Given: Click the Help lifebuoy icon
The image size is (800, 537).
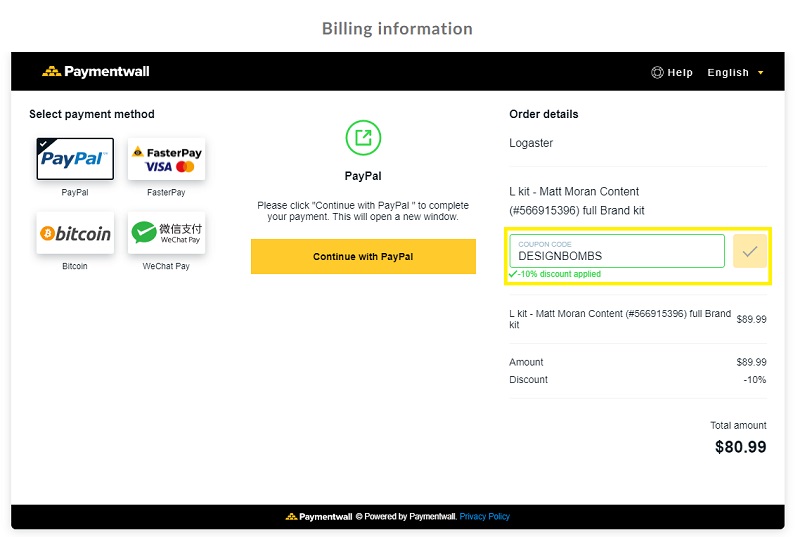Looking at the screenshot, I should point(657,72).
